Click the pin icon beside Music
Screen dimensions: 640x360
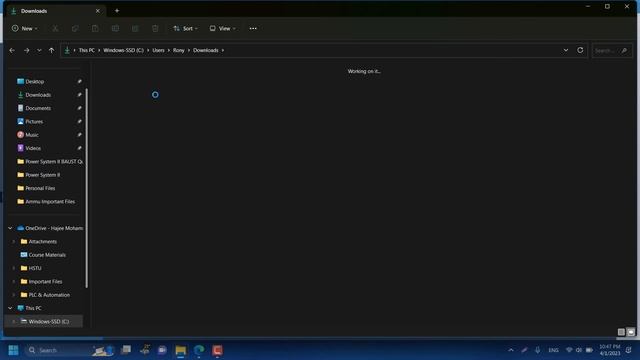click(x=79, y=135)
